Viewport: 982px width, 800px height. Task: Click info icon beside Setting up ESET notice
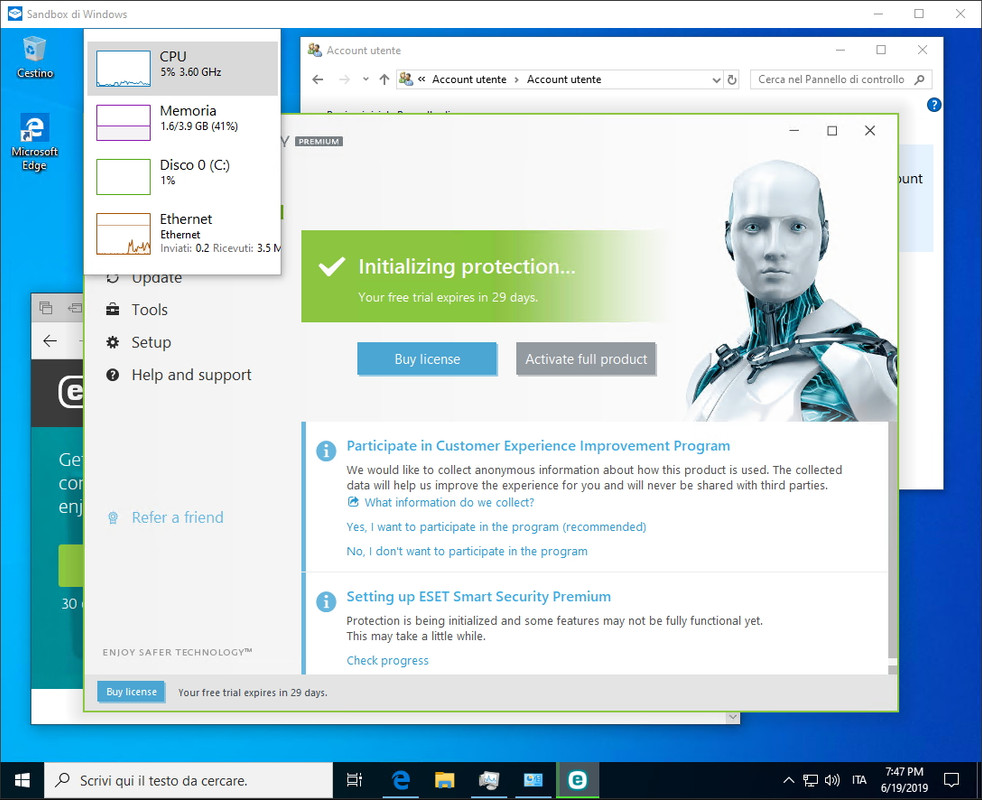point(326,601)
